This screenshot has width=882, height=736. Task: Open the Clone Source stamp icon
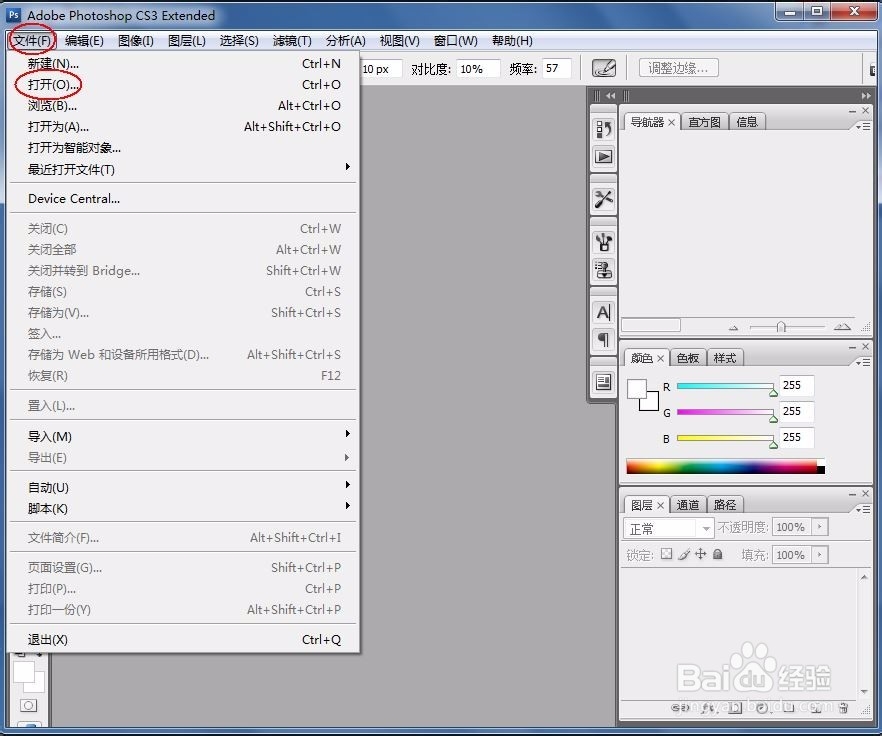[x=604, y=270]
